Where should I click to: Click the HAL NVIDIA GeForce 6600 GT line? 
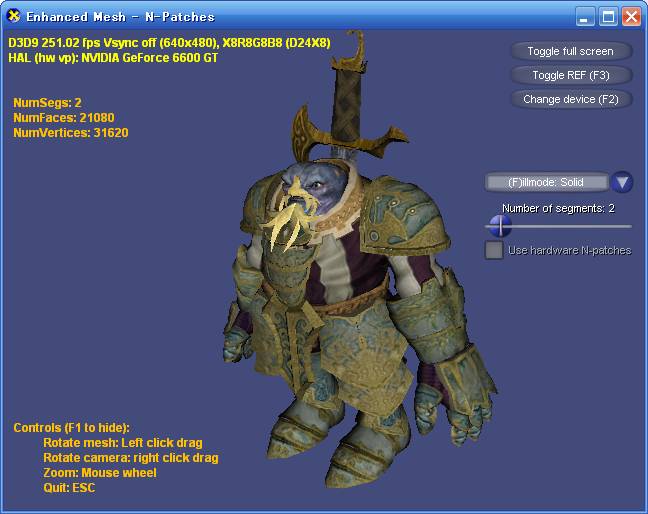pos(113,57)
